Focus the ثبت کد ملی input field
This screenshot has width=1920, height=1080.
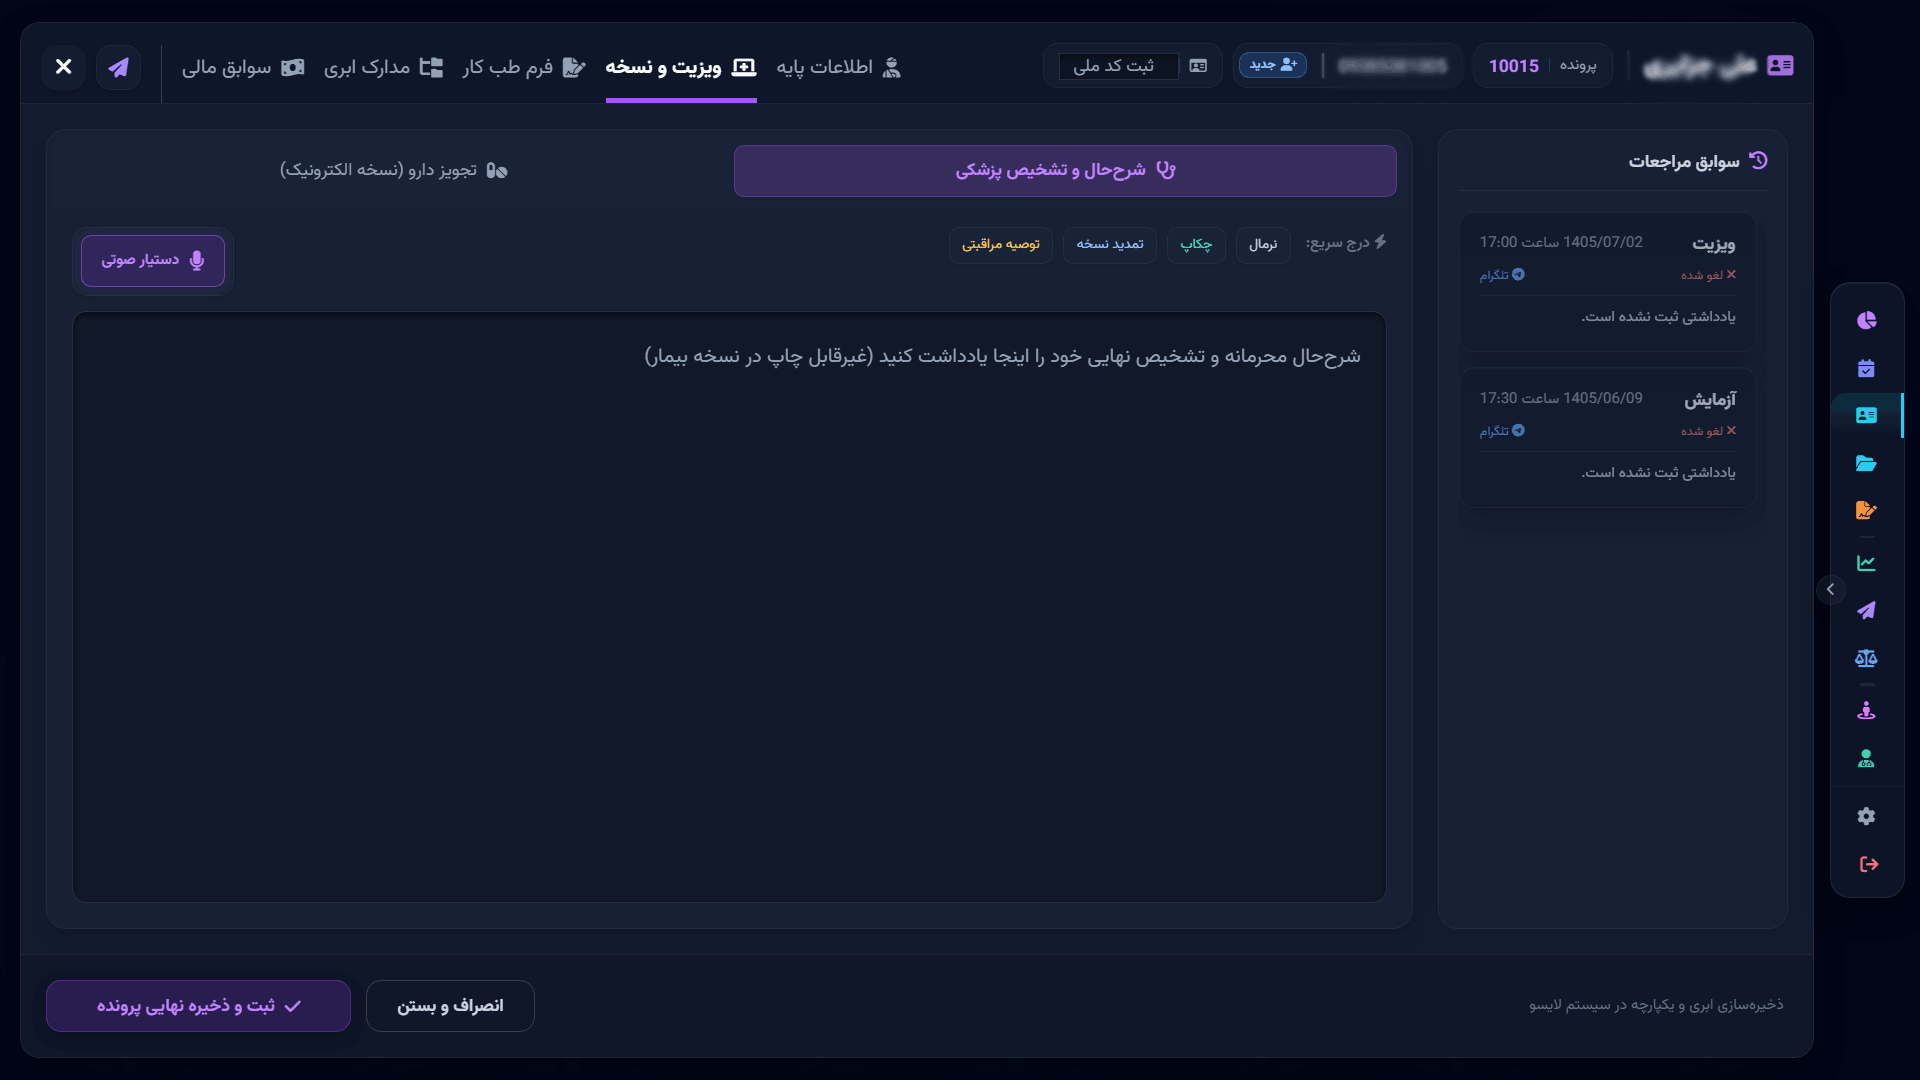click(1119, 66)
